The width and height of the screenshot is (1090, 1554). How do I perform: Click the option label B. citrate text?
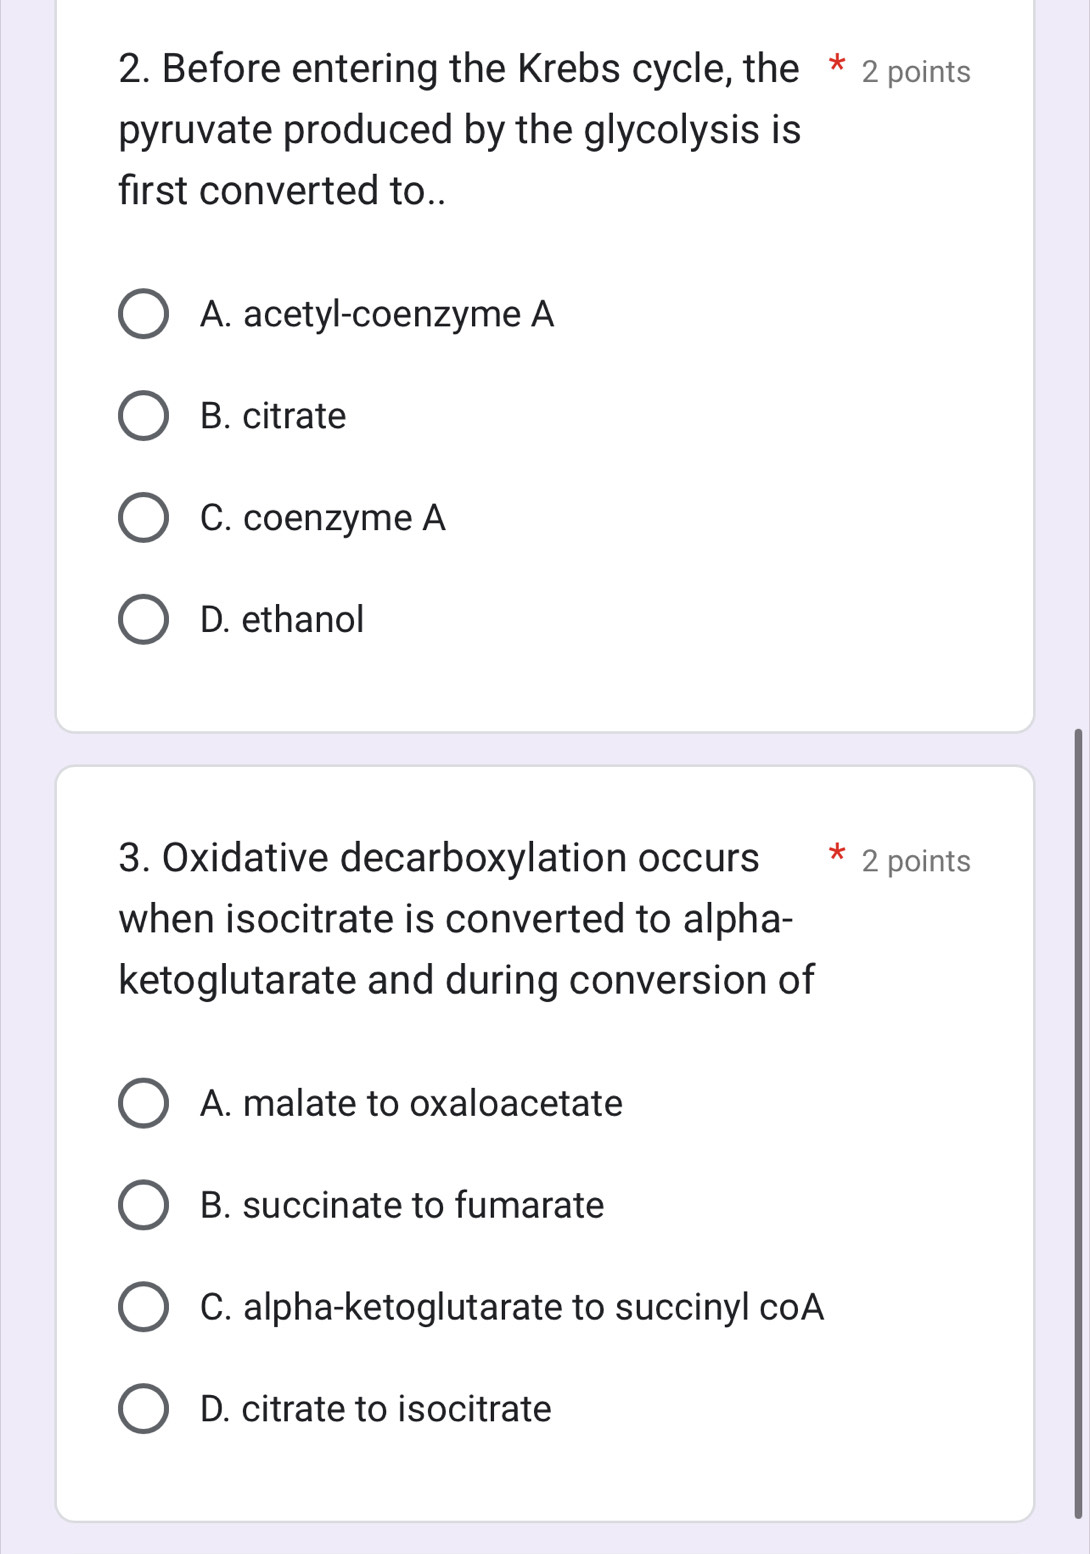[x=272, y=416]
